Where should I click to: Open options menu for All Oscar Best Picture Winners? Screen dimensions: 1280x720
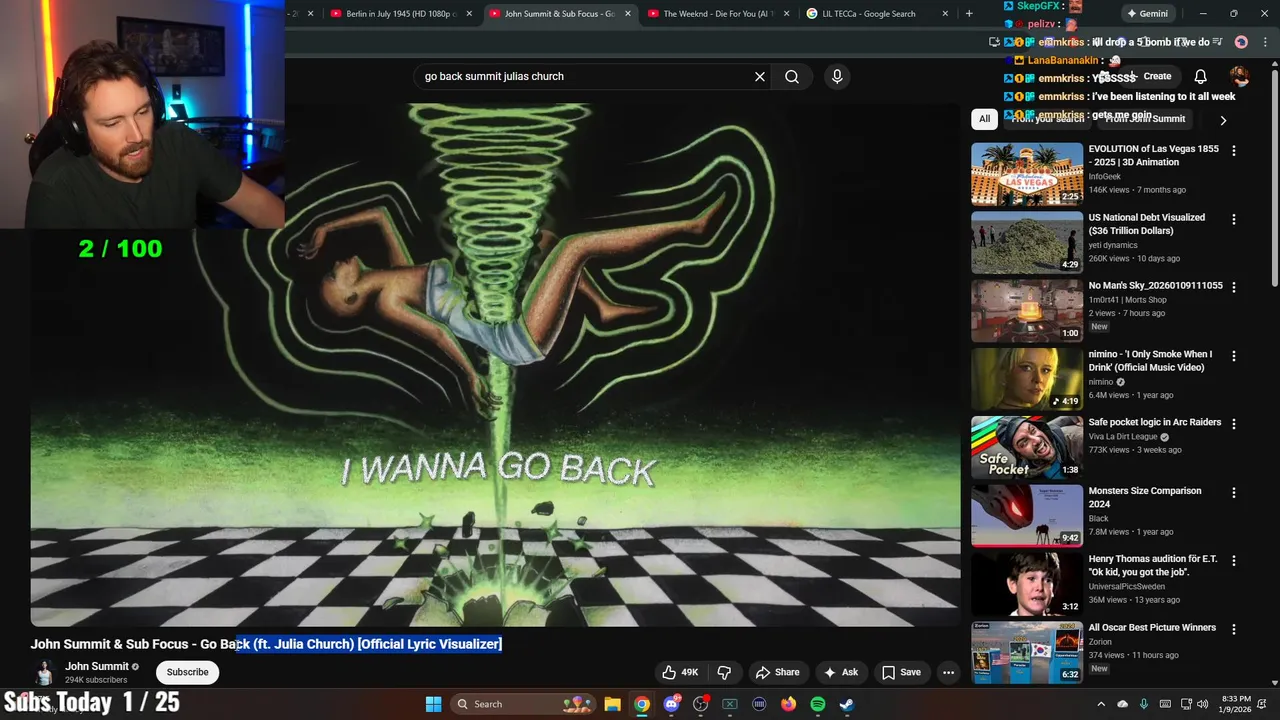(x=1233, y=629)
